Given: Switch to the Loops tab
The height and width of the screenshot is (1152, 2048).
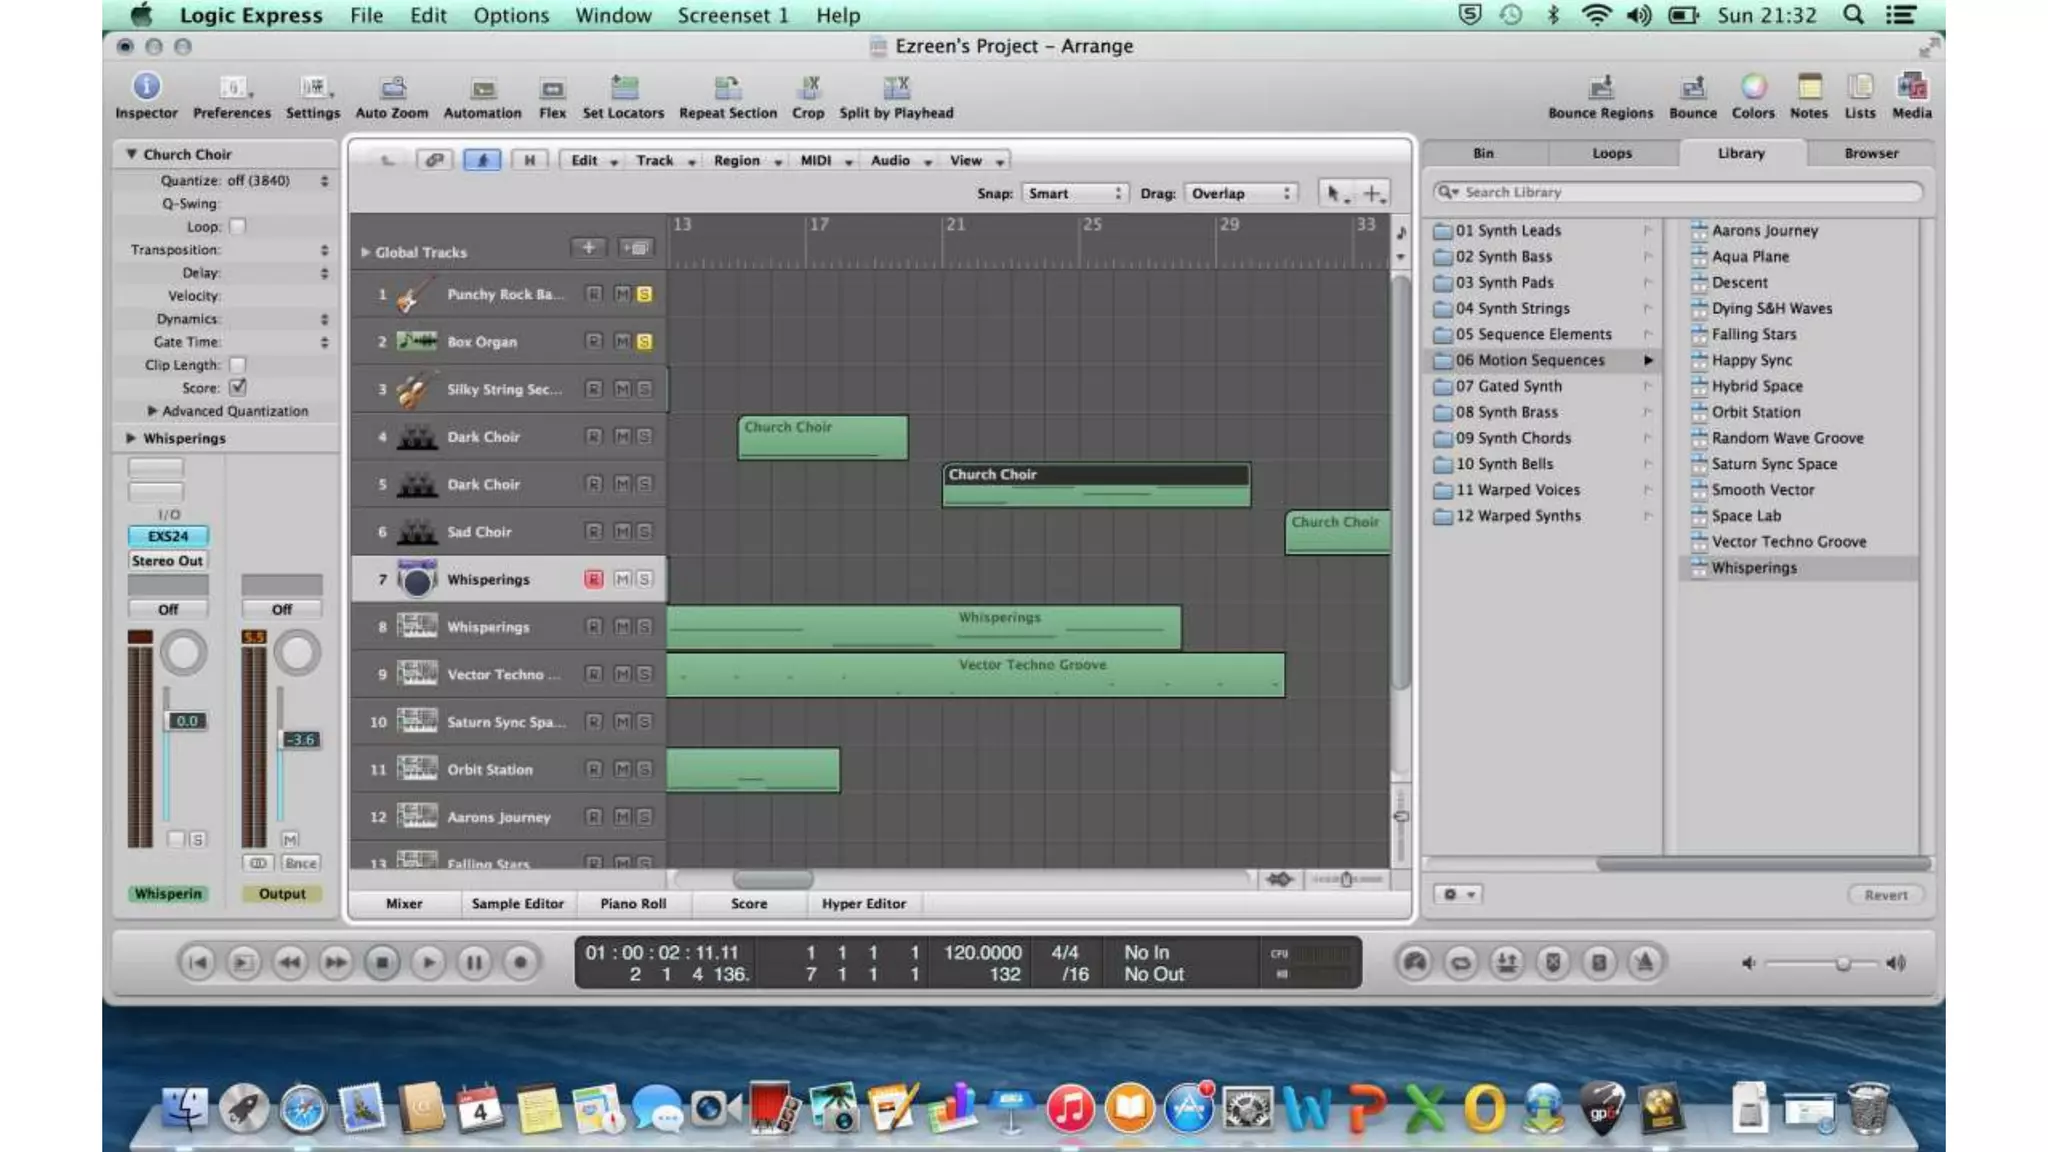Looking at the screenshot, I should coord(1611,153).
